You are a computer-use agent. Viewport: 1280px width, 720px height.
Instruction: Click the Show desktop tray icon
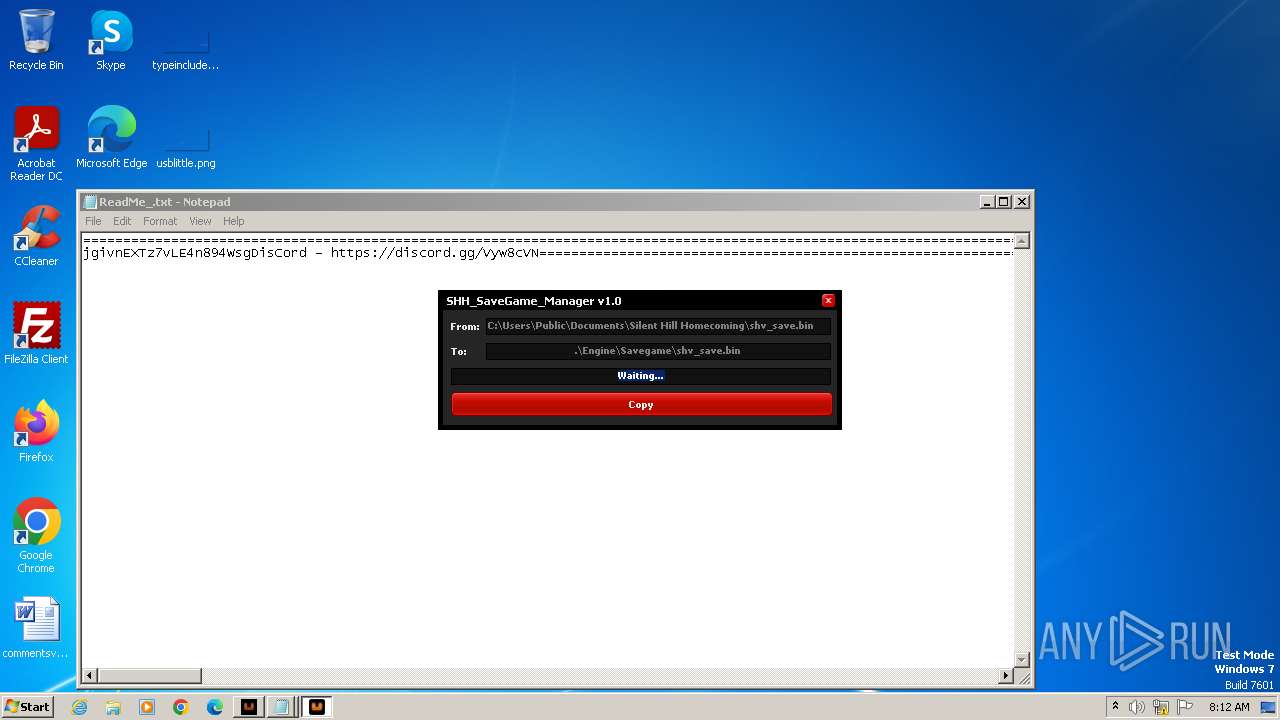click(x=1269, y=707)
